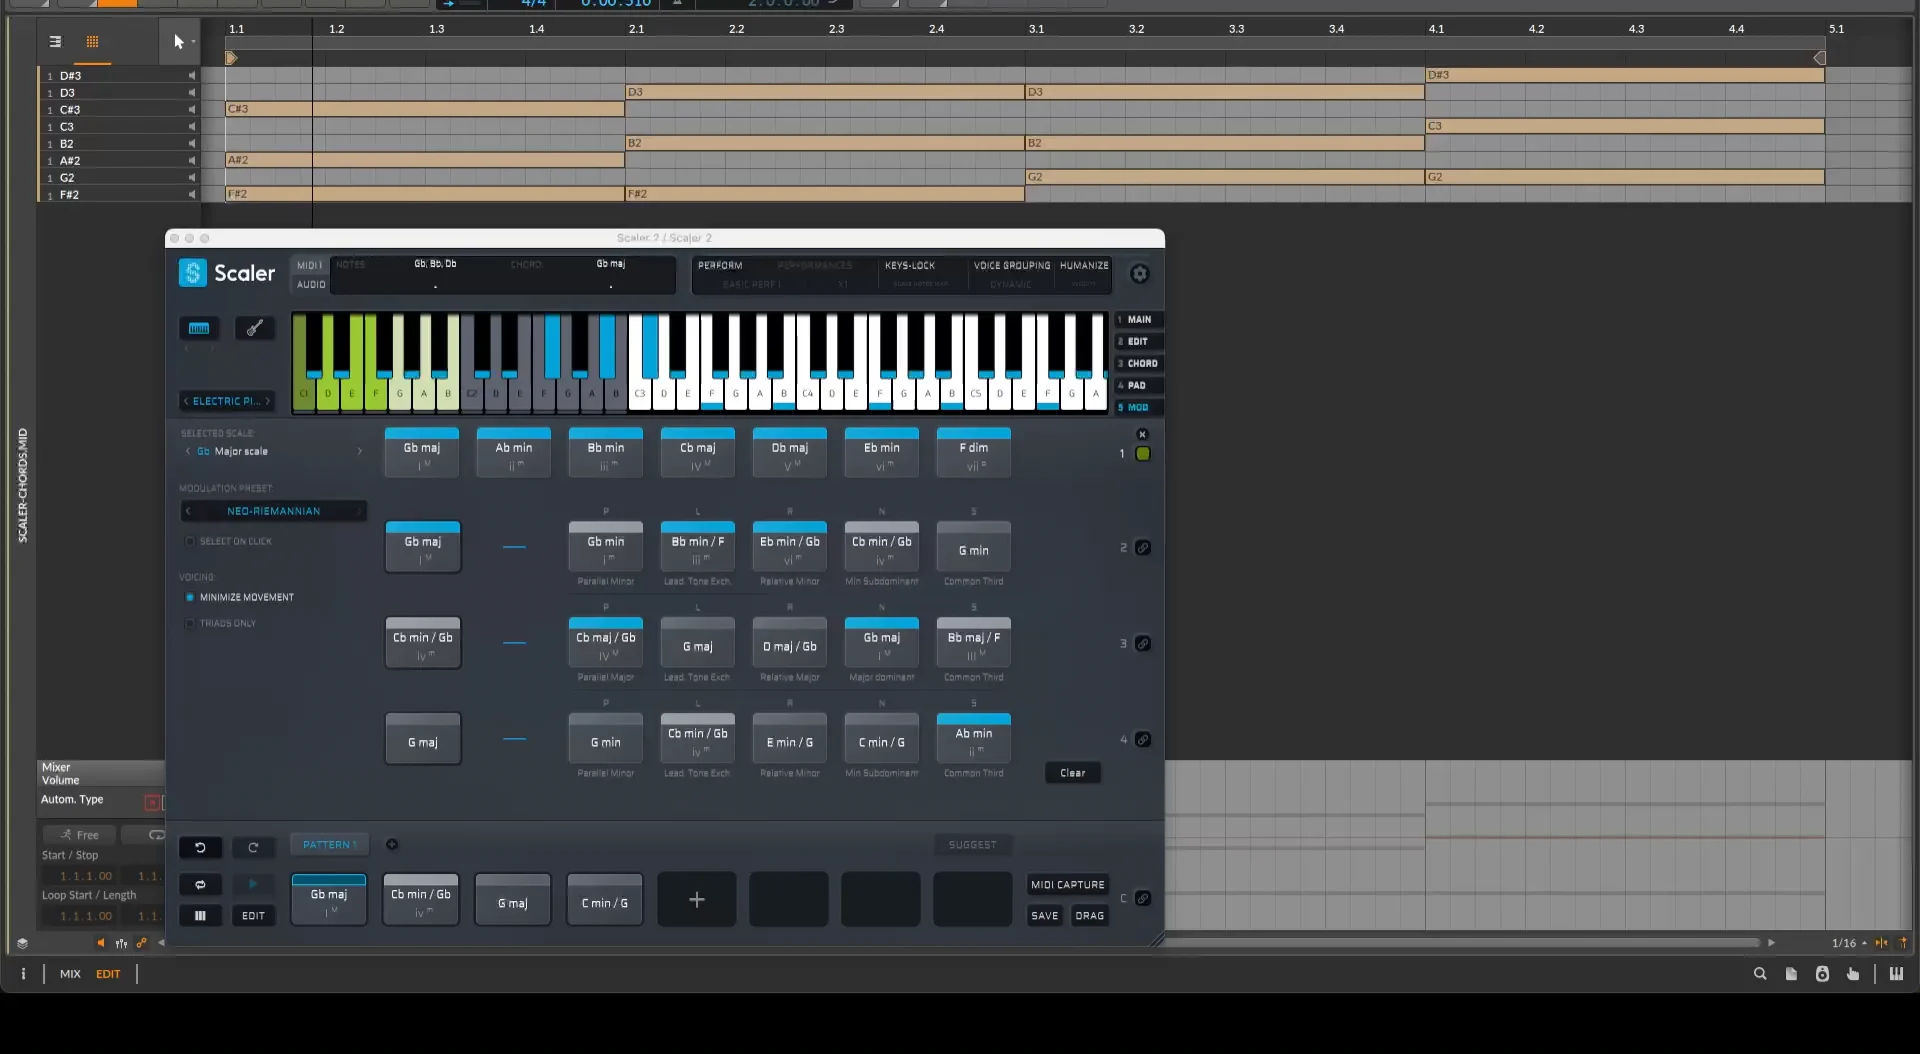The width and height of the screenshot is (1920, 1054).
Task: Click the link icon for row 4
Action: (x=1143, y=740)
